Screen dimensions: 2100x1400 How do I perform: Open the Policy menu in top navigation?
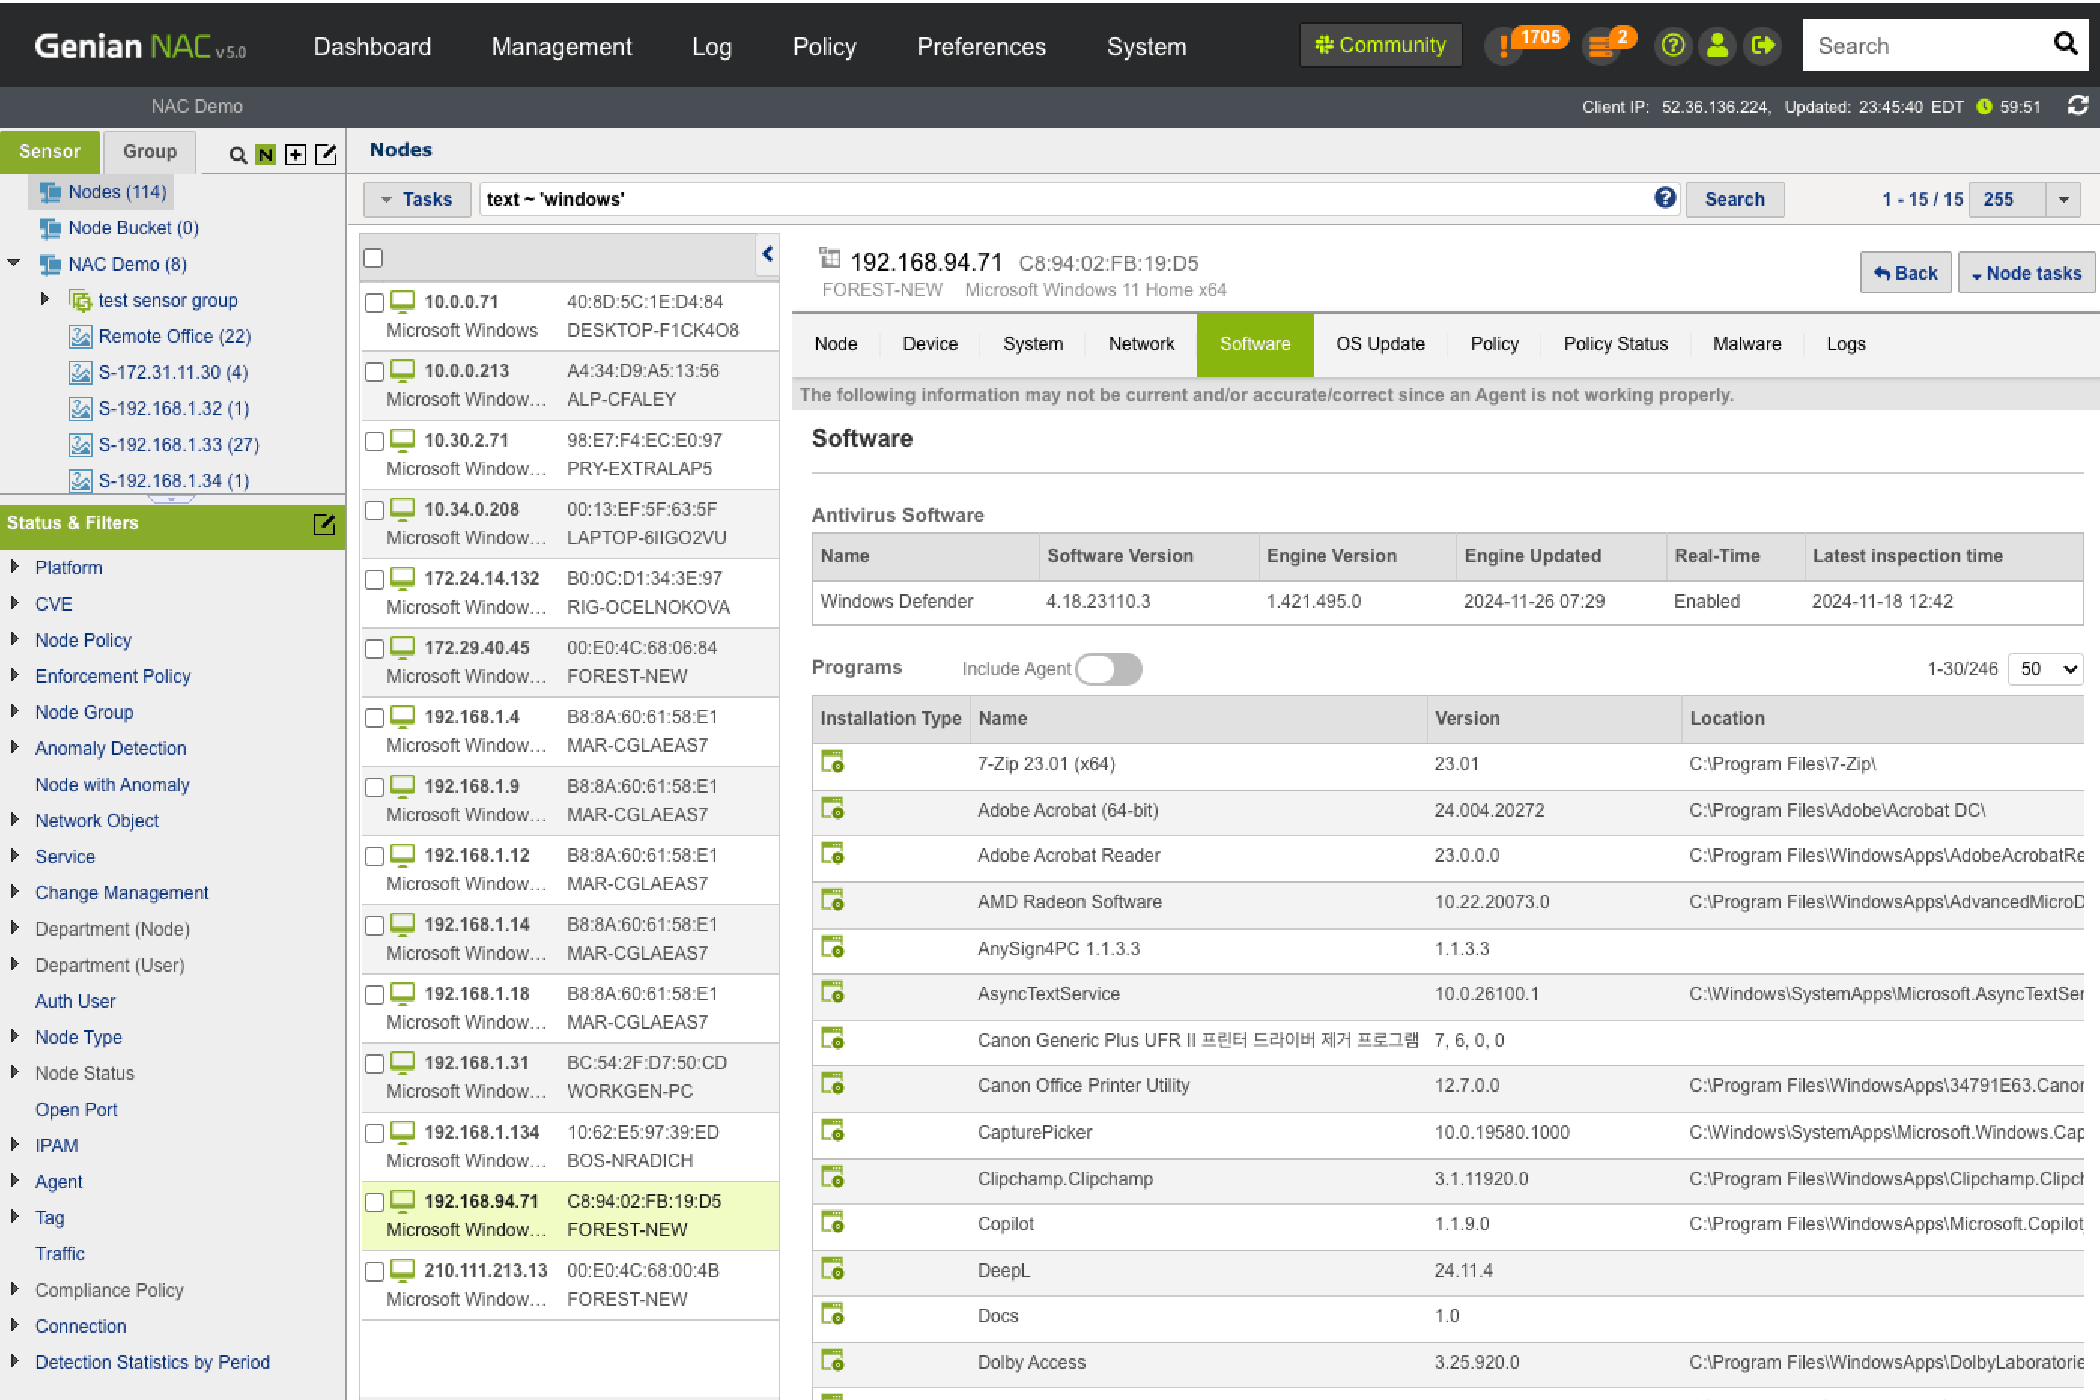click(x=824, y=46)
